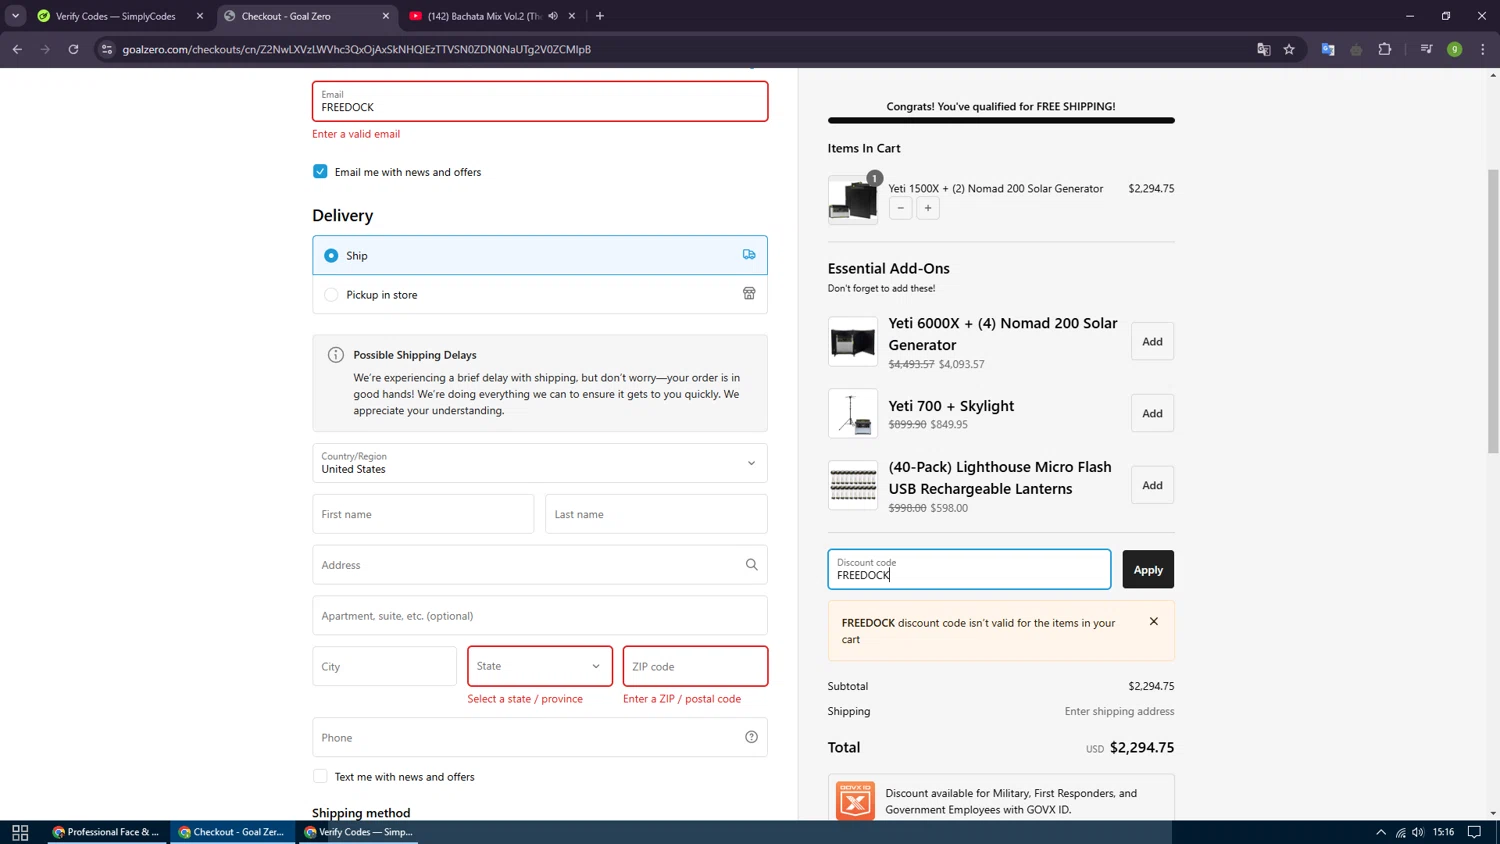Add Yeti 6000X + (4) Nomad 200 to cart
The image size is (1500, 844).
coord(1152,342)
